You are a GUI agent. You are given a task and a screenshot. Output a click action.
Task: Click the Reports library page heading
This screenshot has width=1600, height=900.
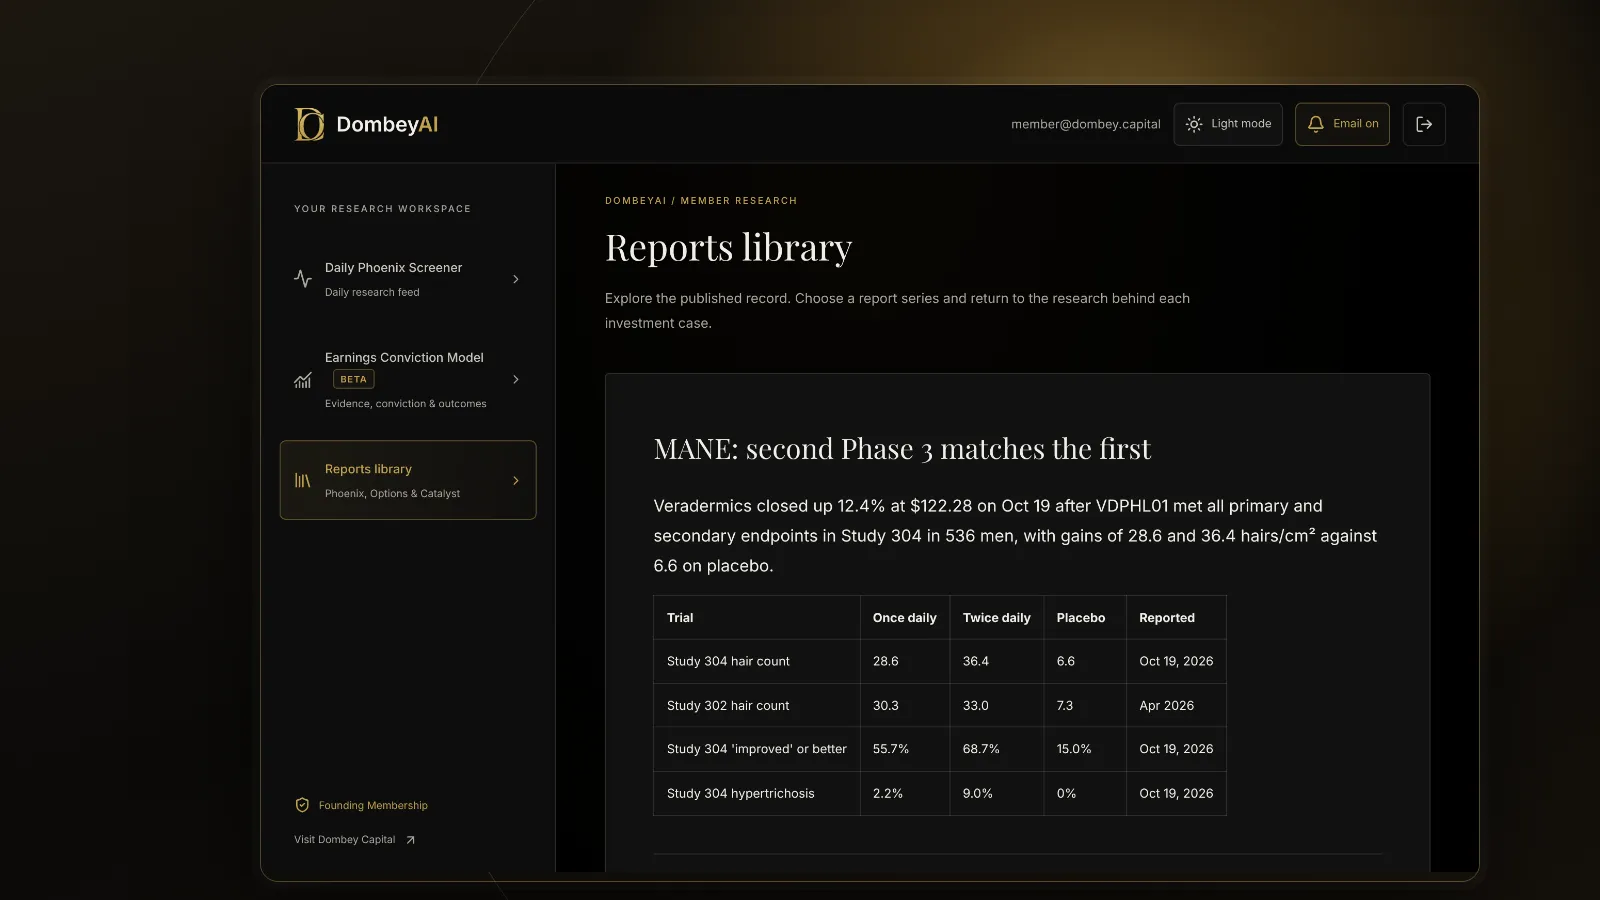[729, 247]
